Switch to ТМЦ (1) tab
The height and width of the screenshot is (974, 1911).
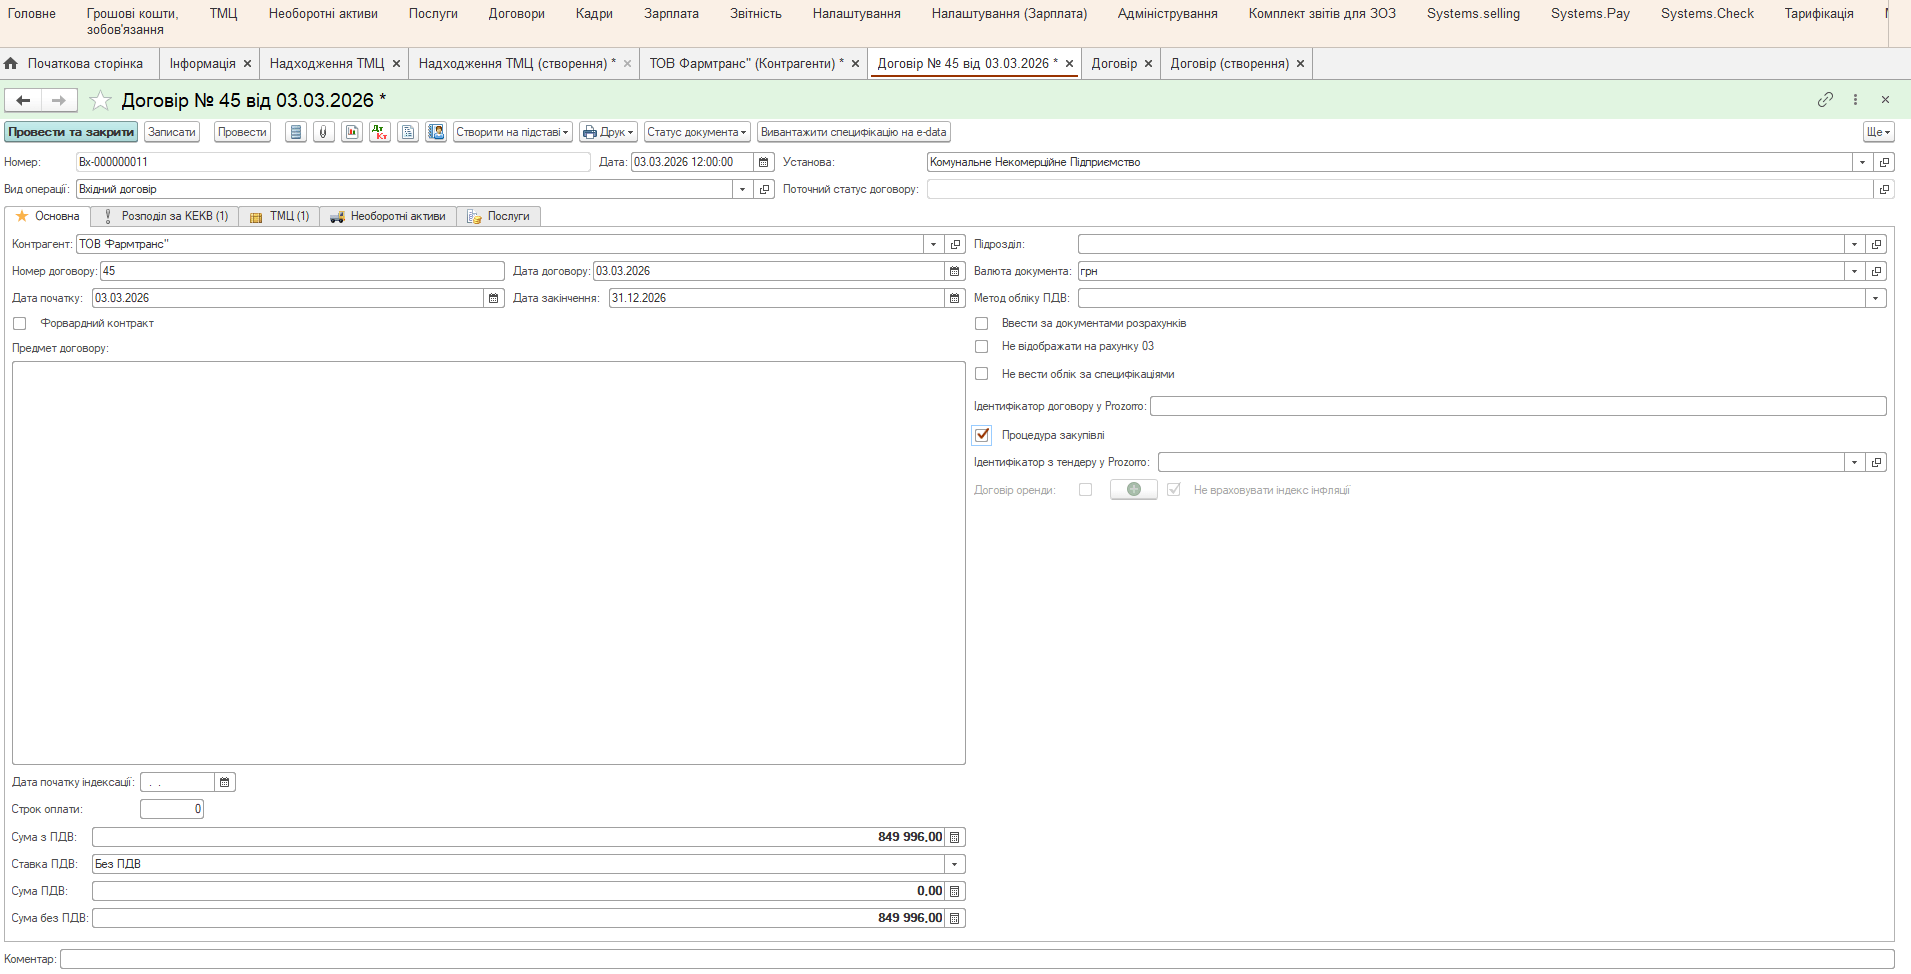point(279,216)
